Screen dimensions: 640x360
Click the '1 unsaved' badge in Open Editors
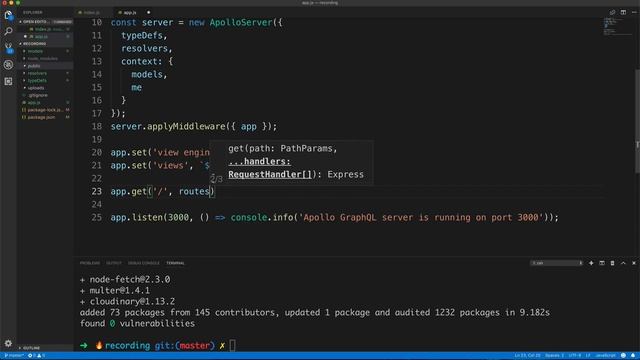(62, 22)
